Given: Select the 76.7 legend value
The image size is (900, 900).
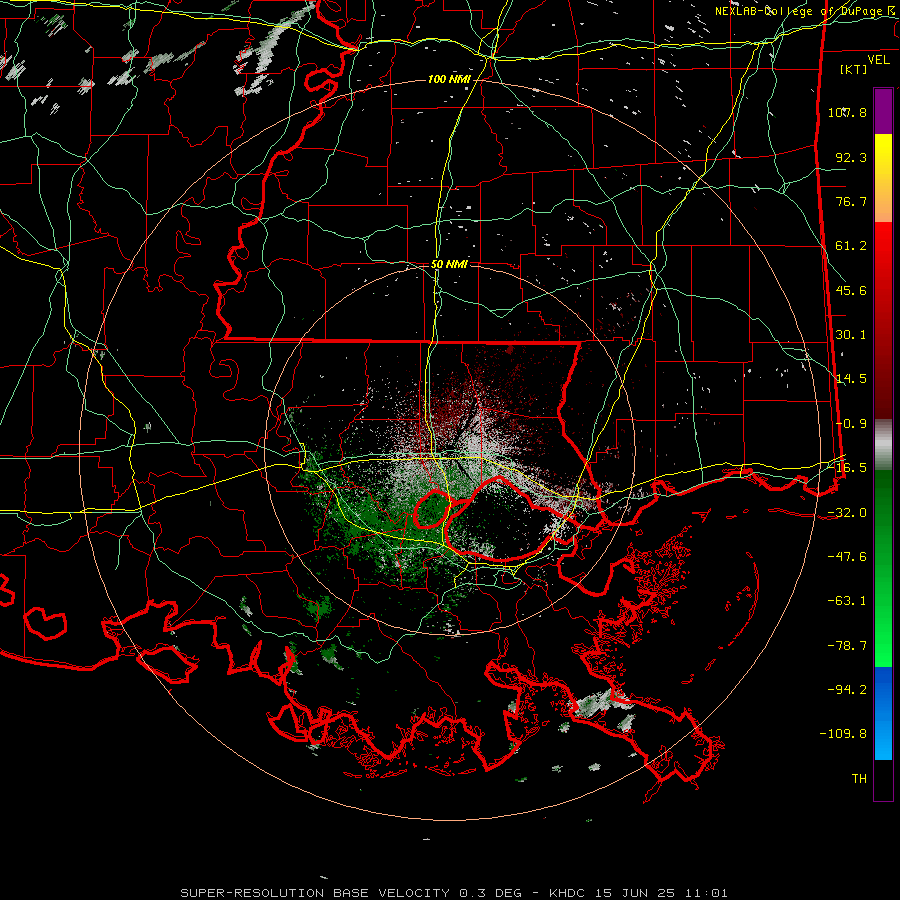Looking at the screenshot, I should pos(851,201).
